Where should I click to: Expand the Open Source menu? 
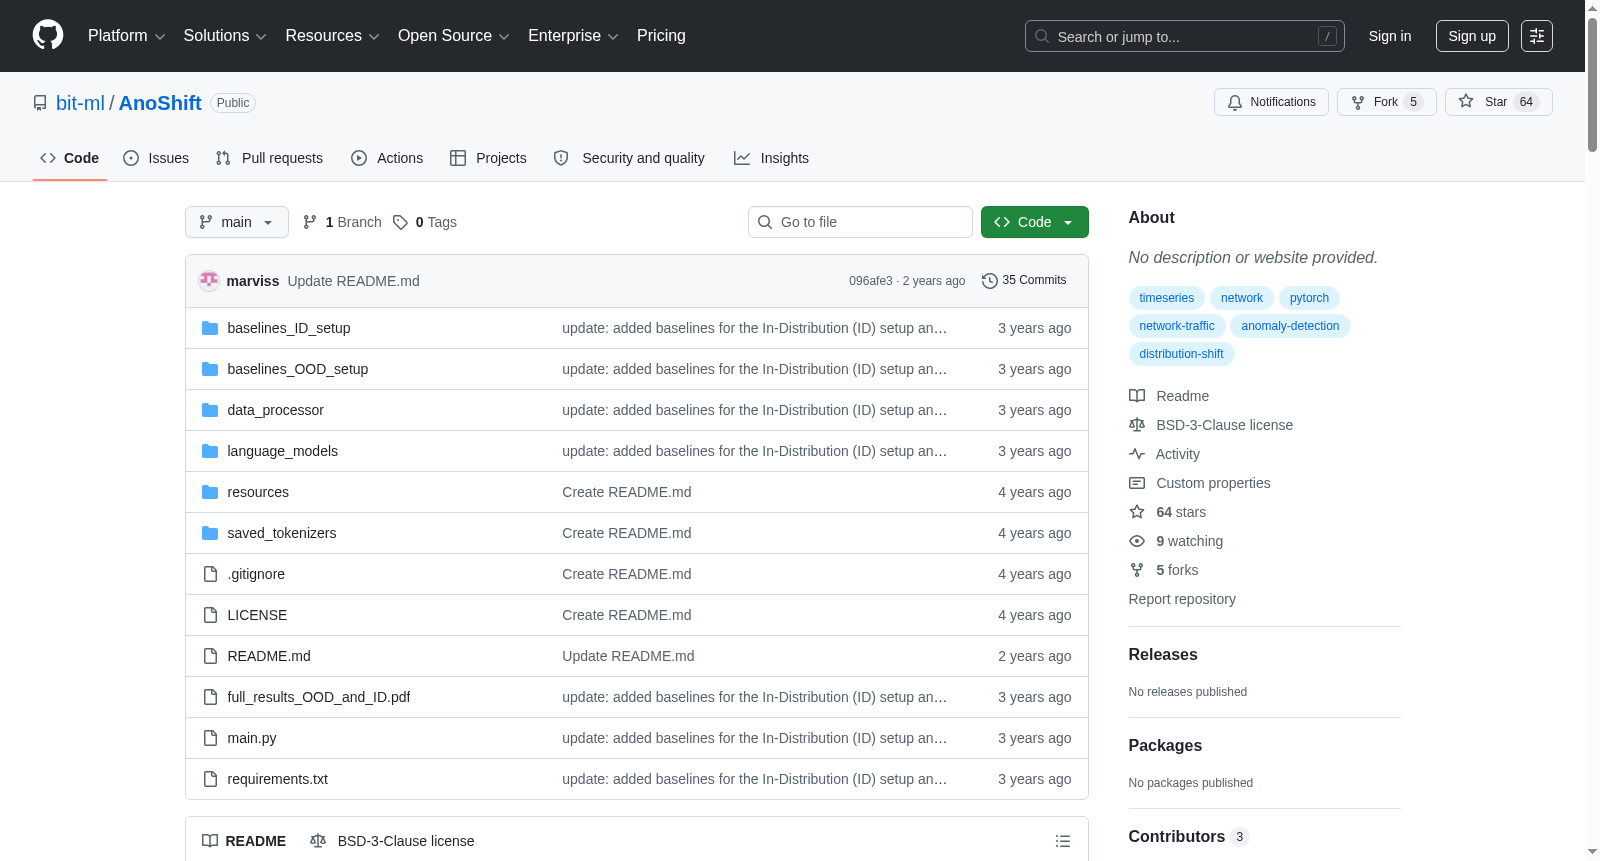click(x=454, y=36)
